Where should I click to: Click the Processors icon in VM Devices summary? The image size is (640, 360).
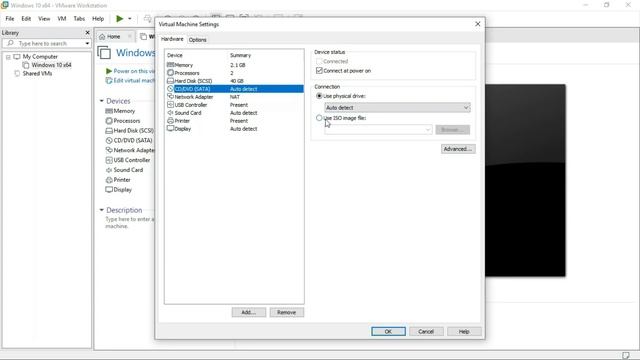[109, 121]
